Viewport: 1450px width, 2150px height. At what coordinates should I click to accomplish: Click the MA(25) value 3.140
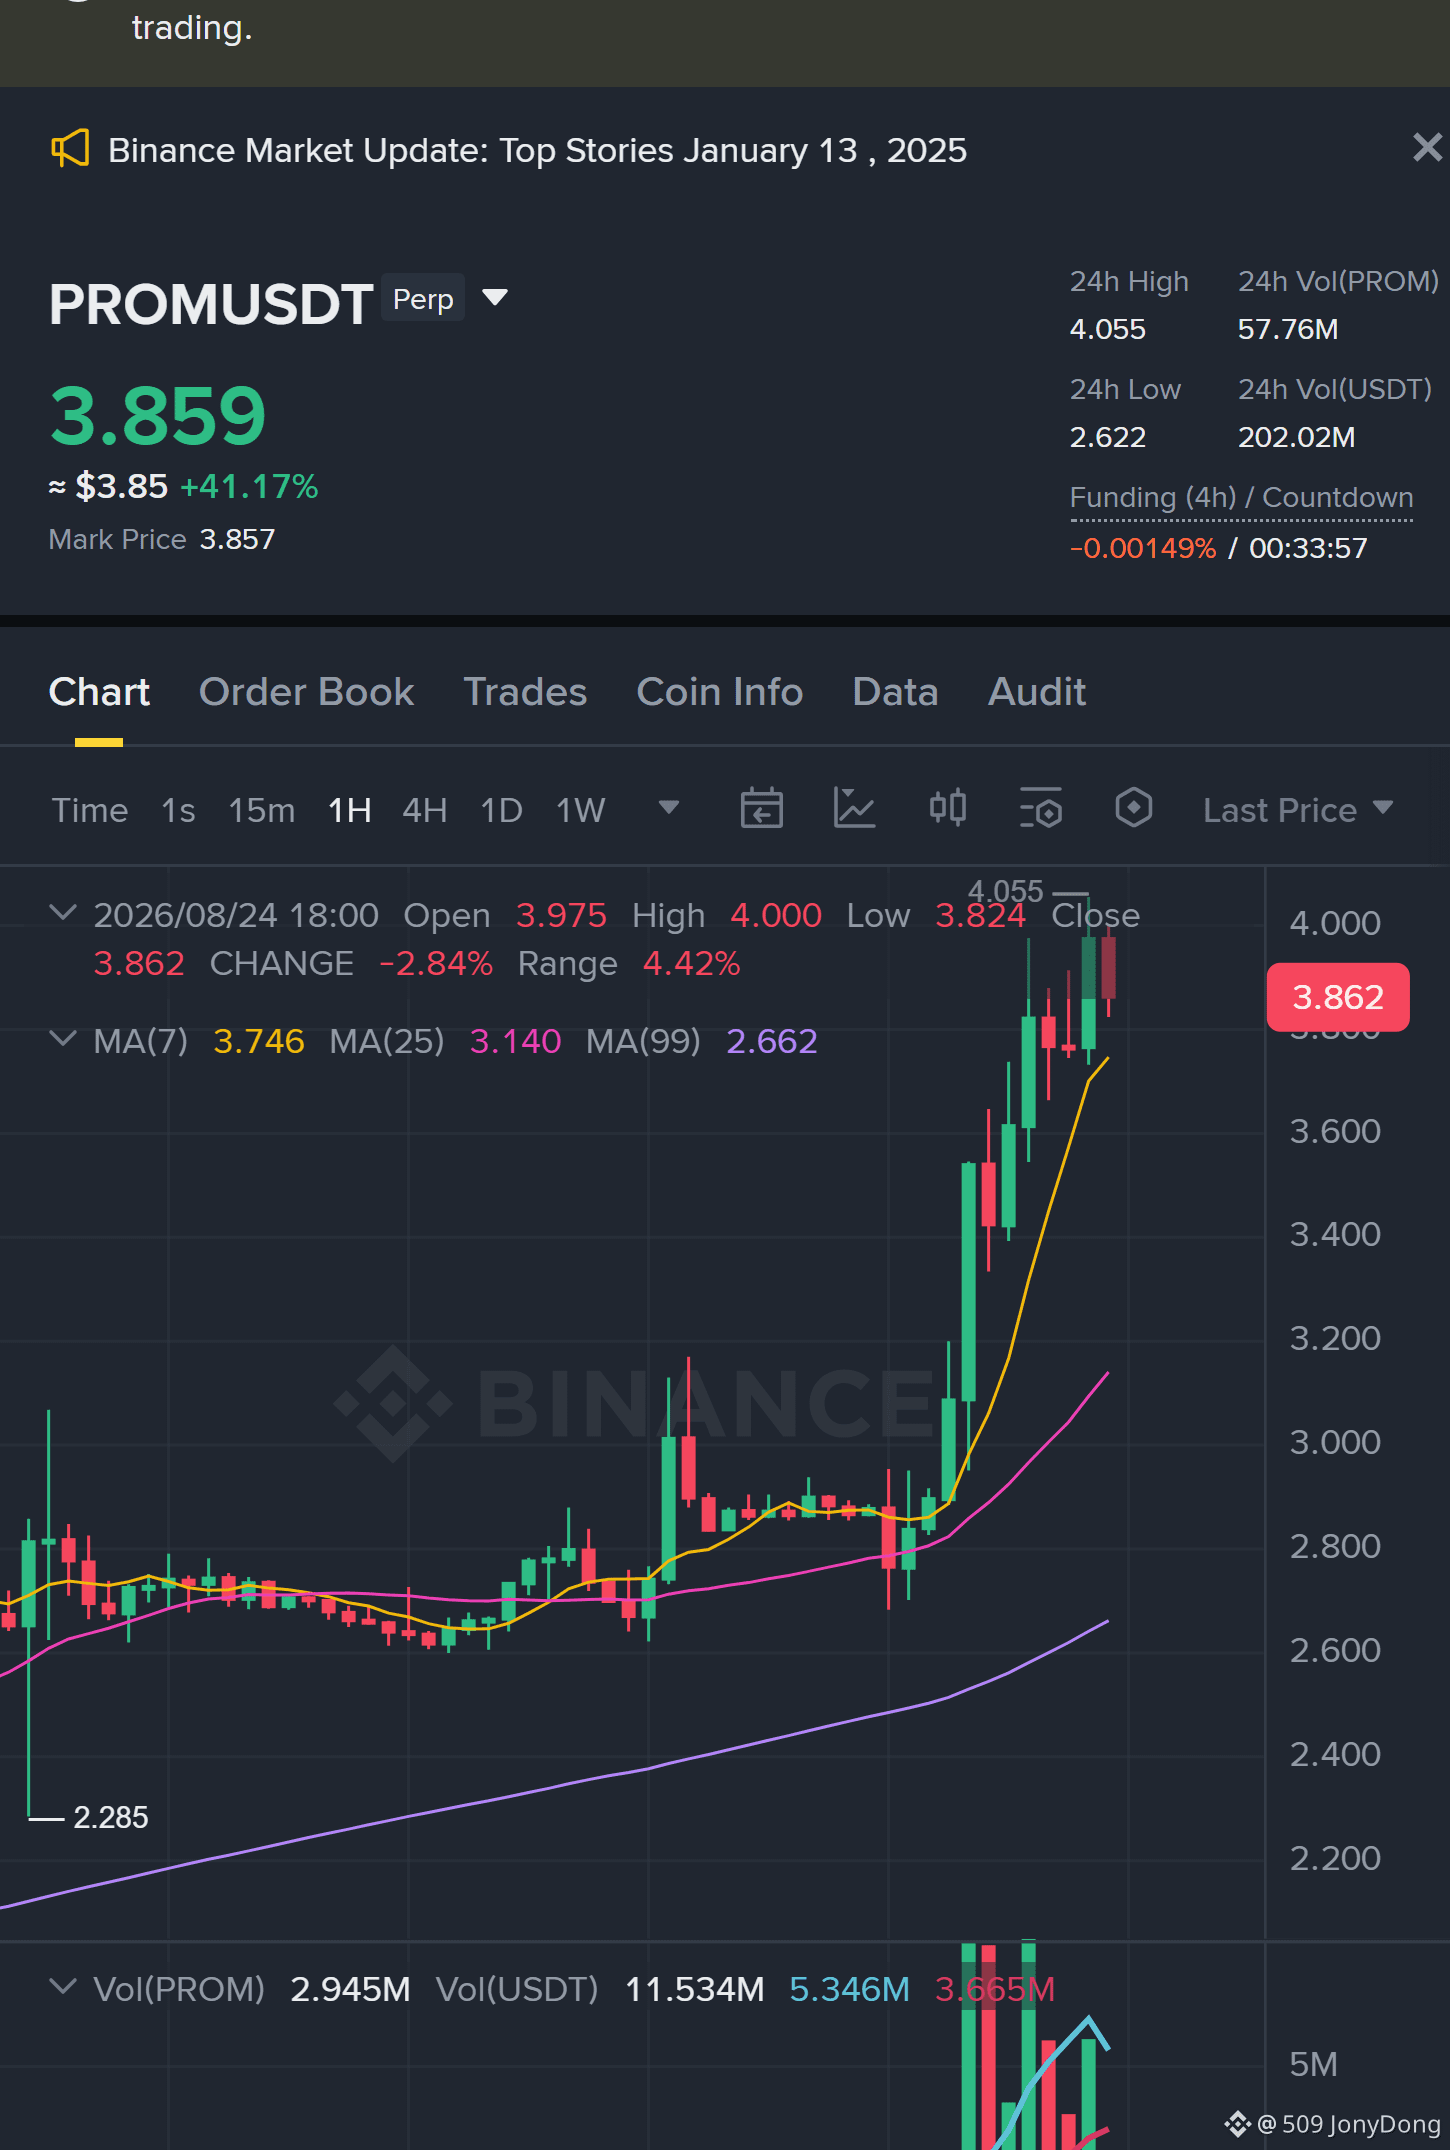(x=515, y=1041)
